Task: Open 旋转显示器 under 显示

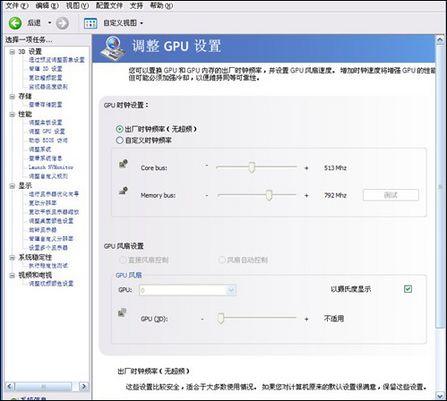Action: pos(43,230)
